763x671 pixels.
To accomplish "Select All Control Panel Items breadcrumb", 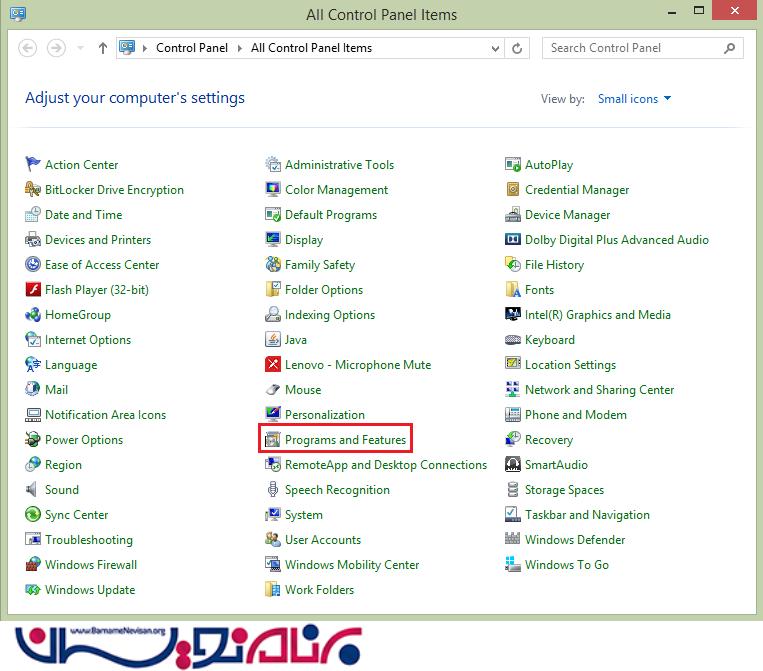I will [311, 48].
